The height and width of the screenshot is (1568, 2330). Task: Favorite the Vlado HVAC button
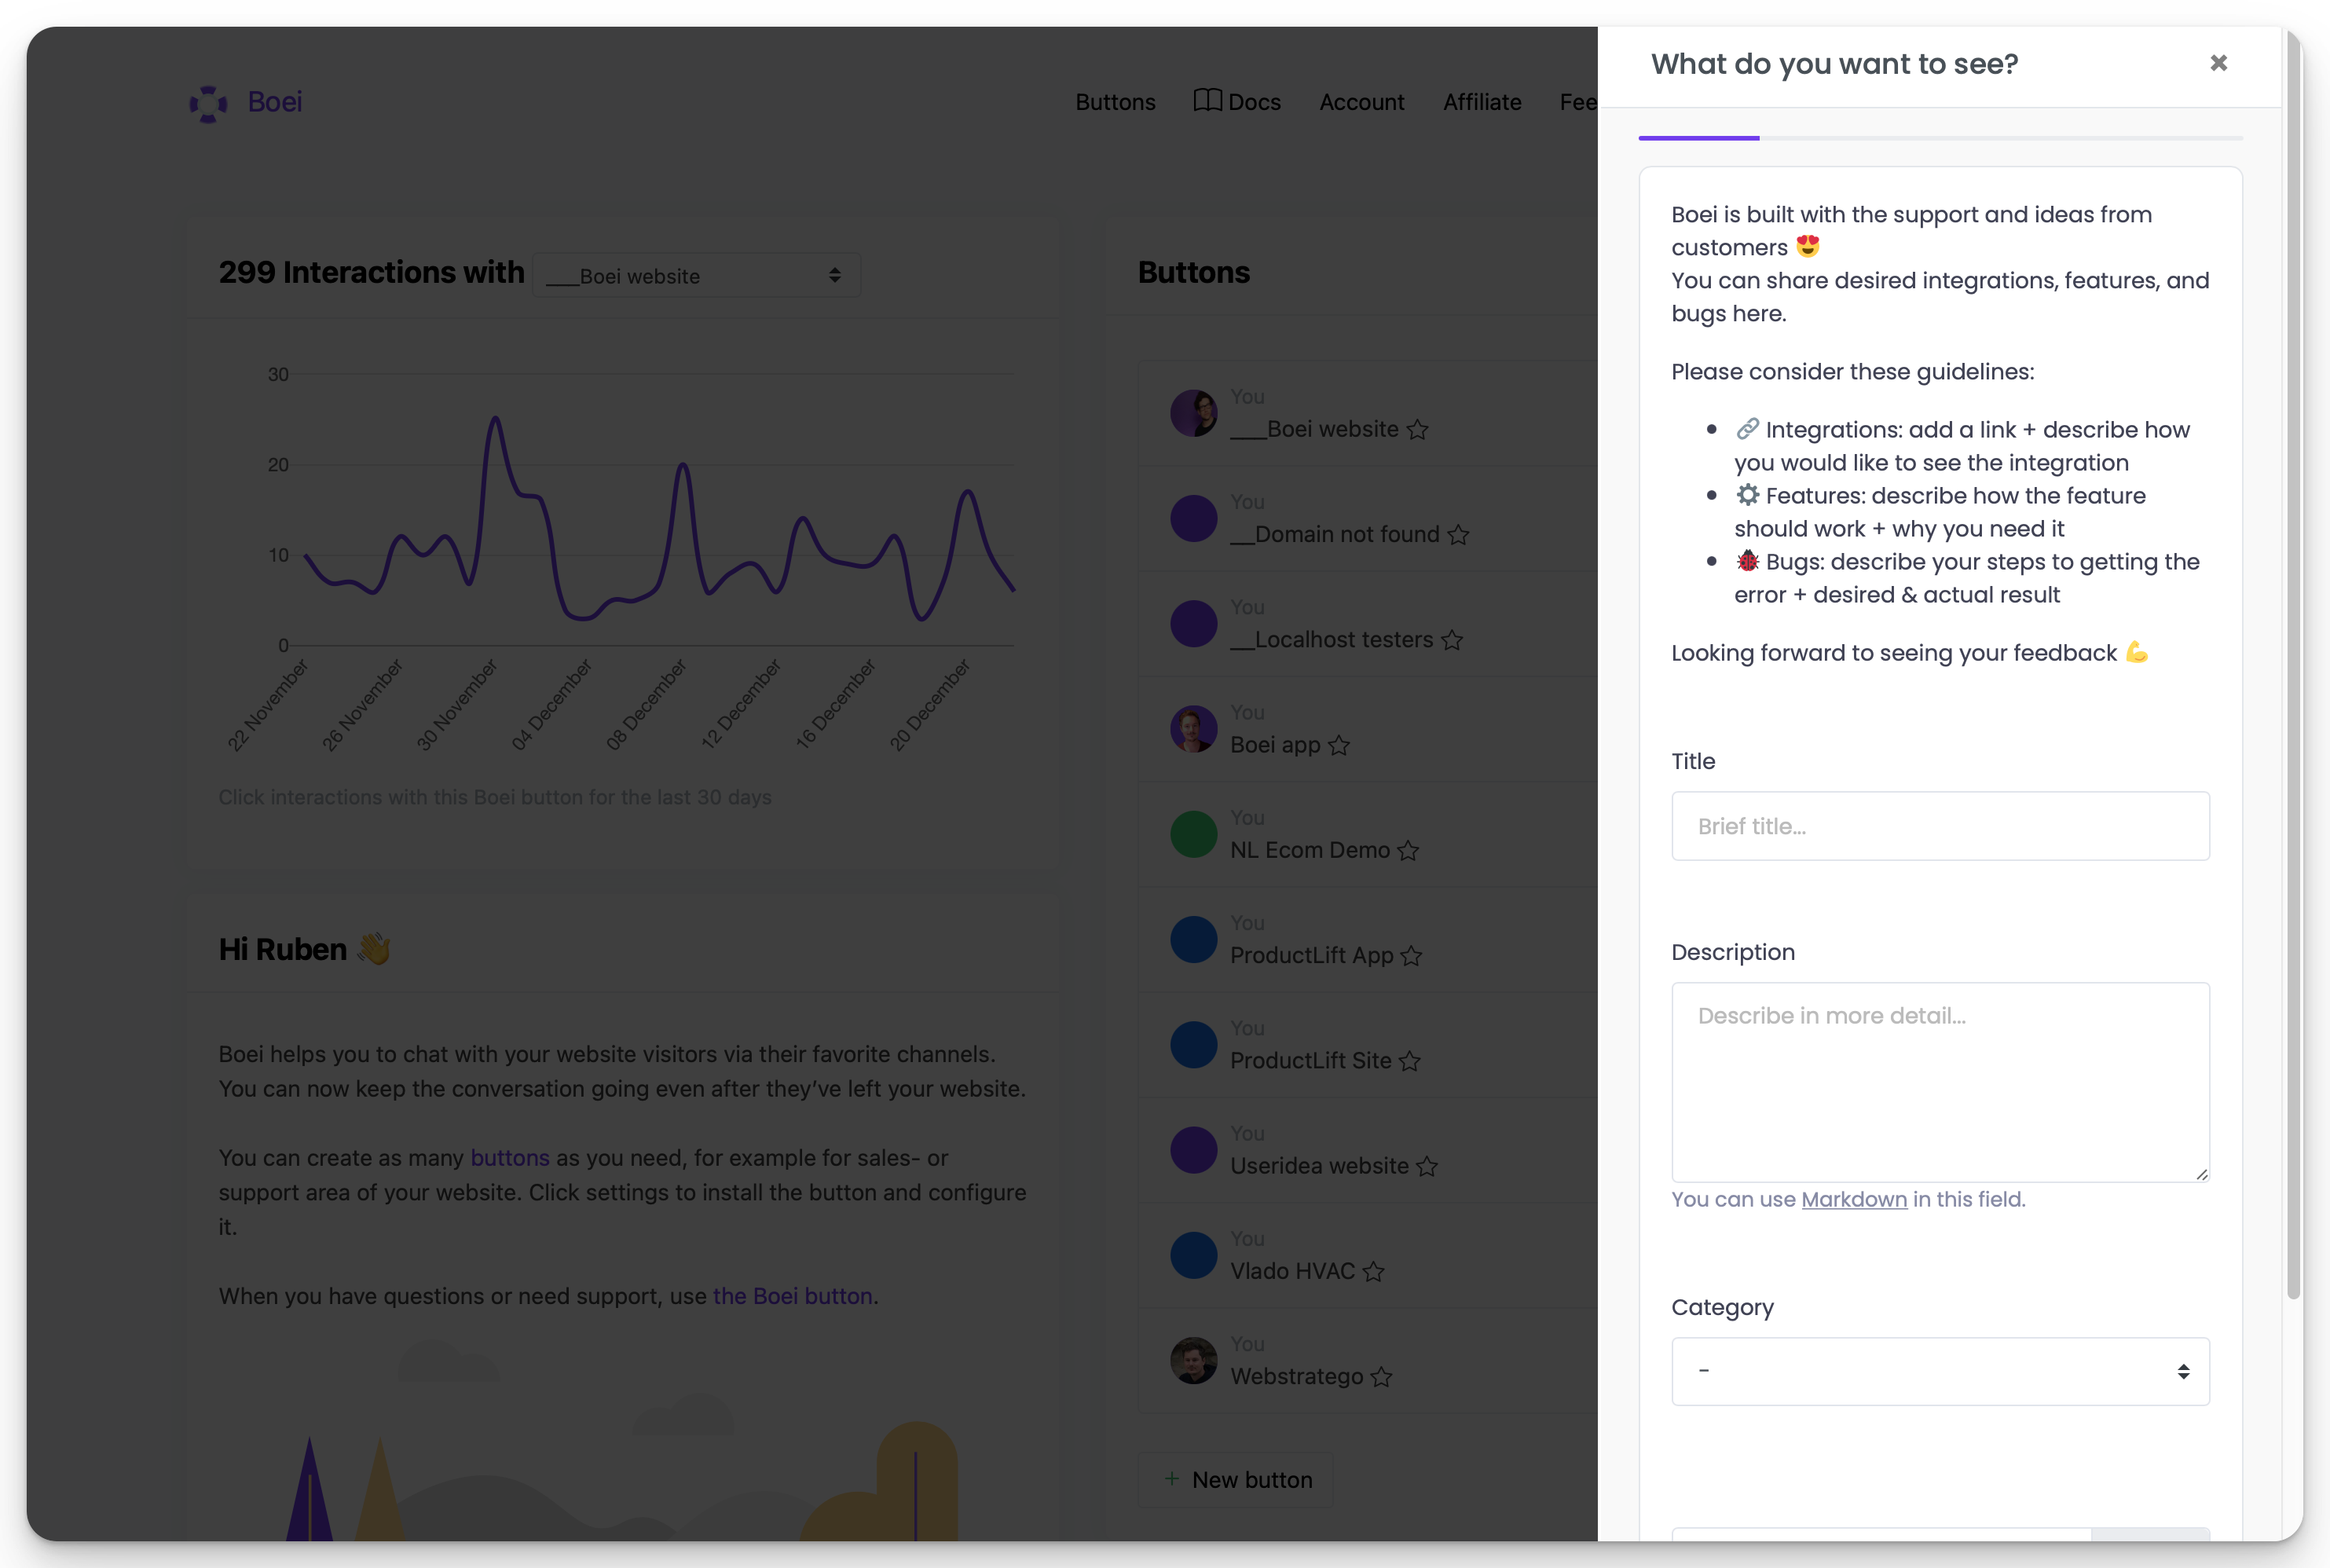pos(1374,1272)
